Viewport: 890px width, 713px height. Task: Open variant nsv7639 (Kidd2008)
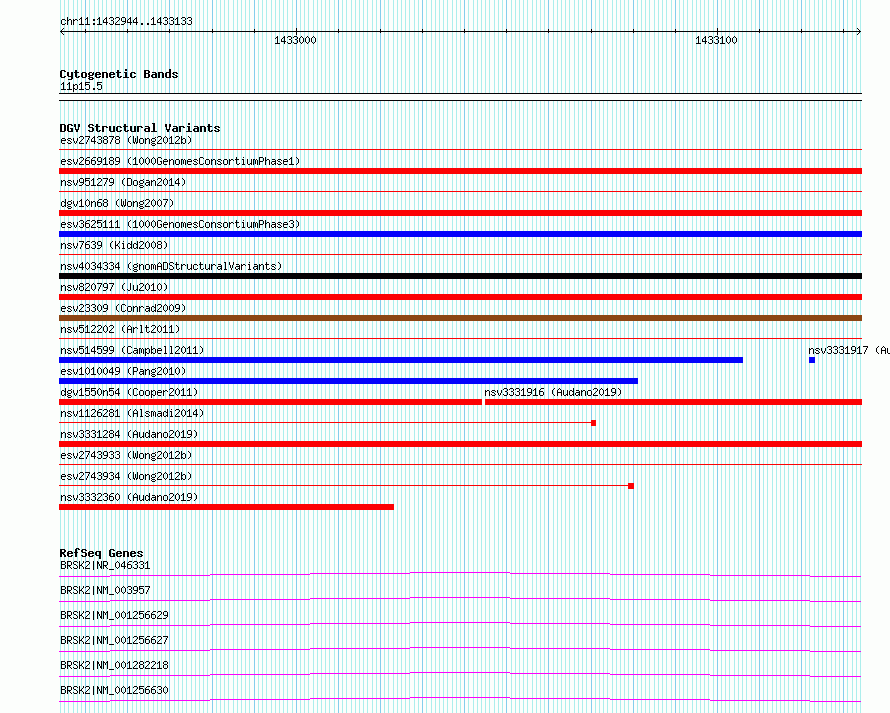pos(114,245)
